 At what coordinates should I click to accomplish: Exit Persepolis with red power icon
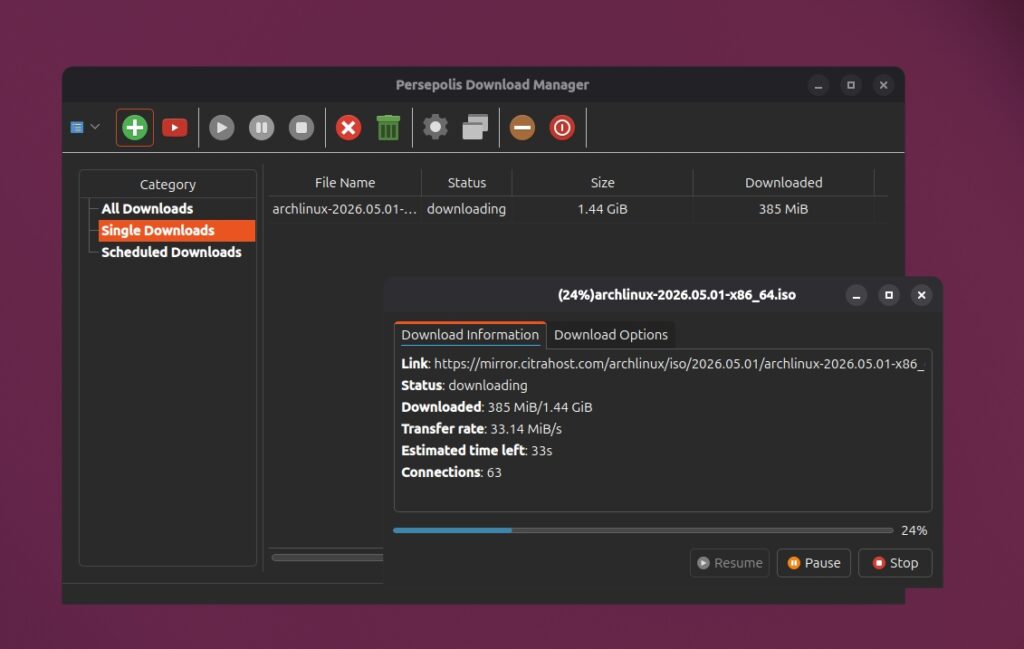pos(562,127)
